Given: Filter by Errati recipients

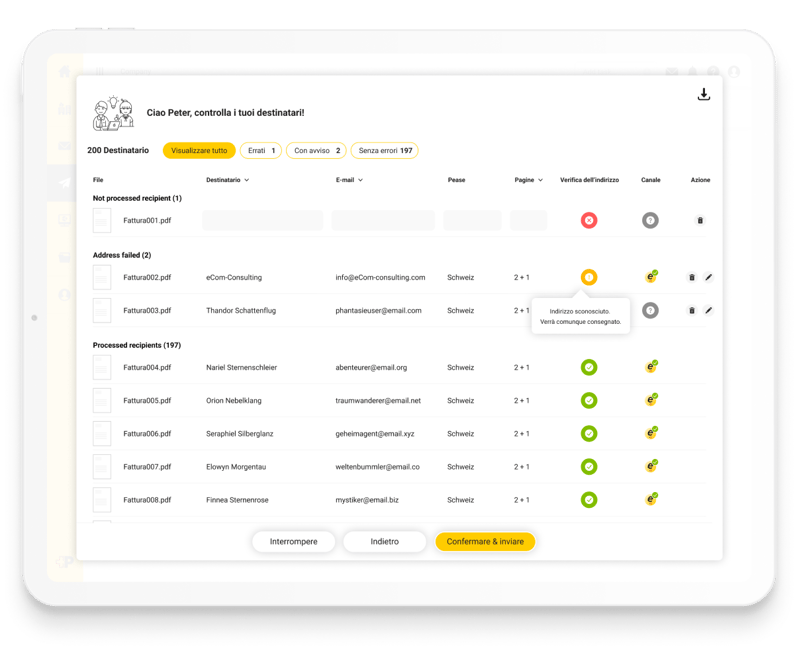Looking at the screenshot, I should 262,150.
